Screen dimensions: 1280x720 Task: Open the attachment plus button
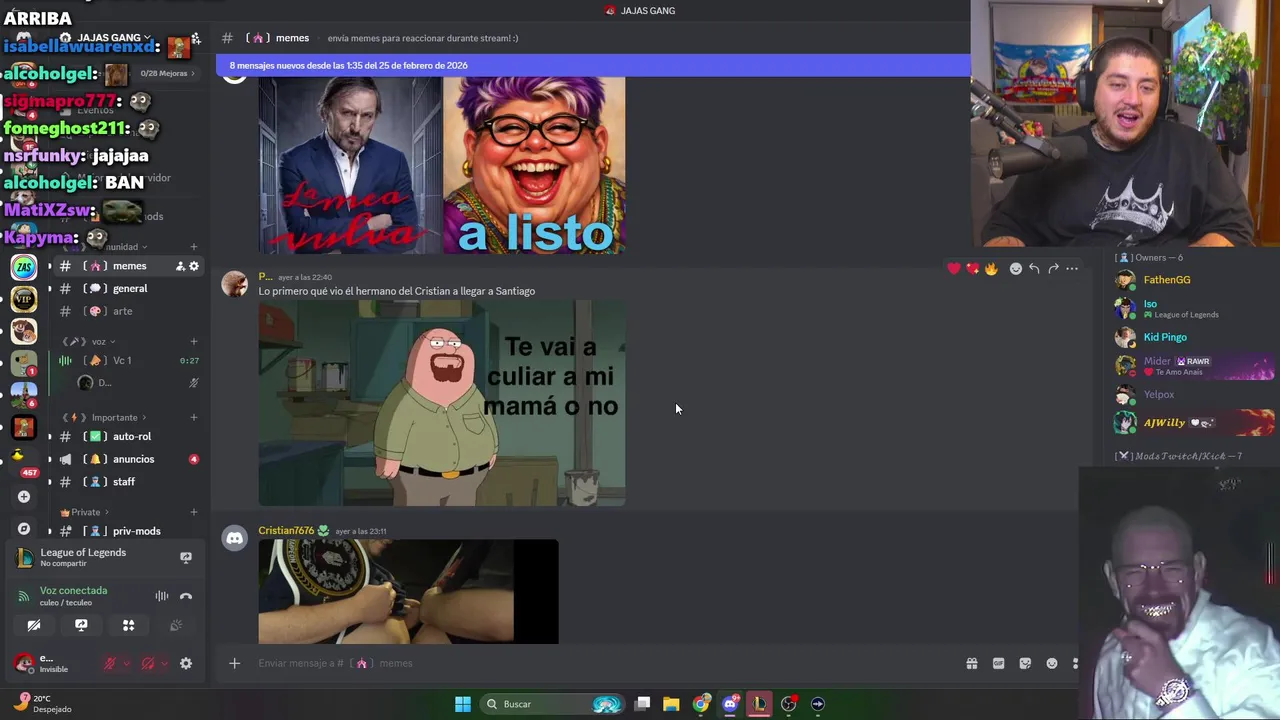[234, 663]
